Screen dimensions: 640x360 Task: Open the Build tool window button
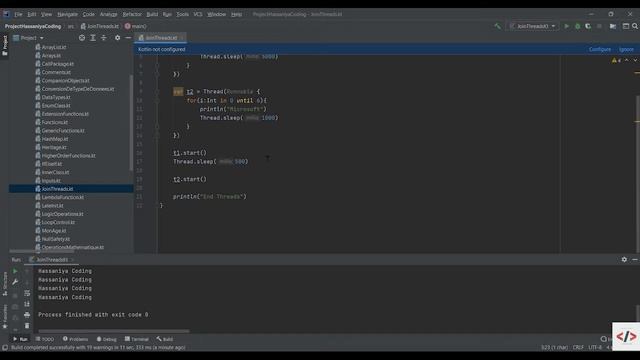pos(164,339)
